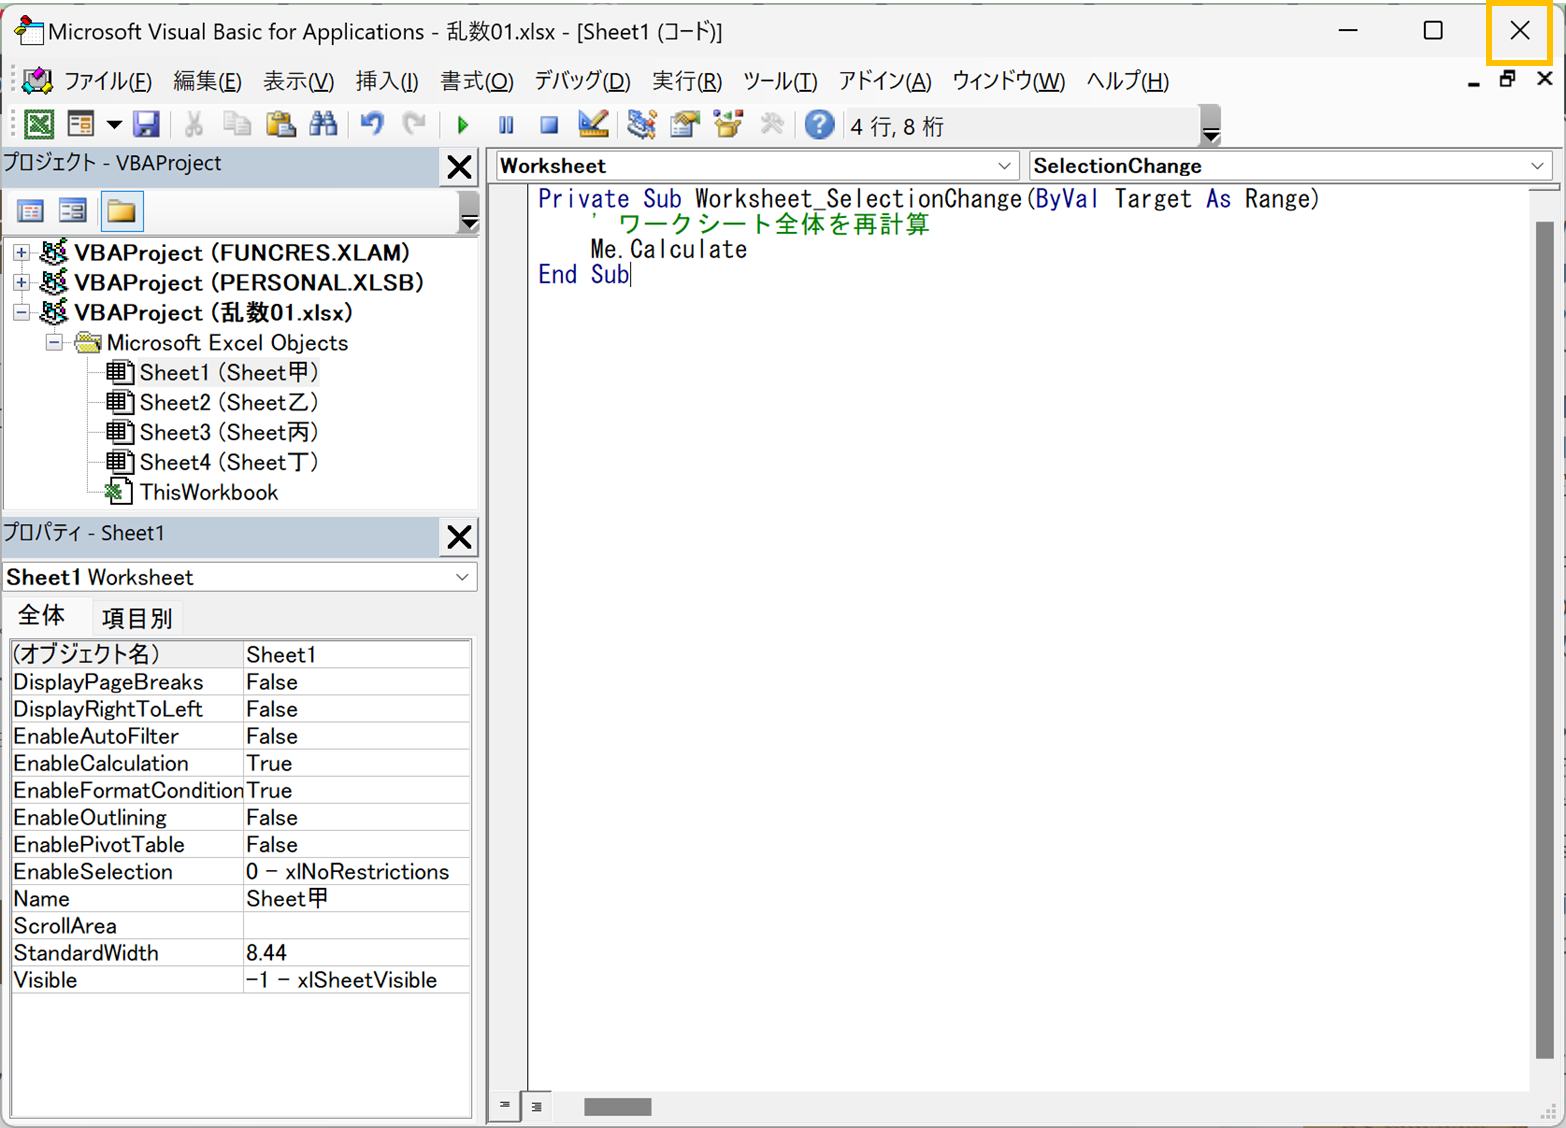
Task: Open the toolbar options overflow arrow
Action: coord(1211,125)
